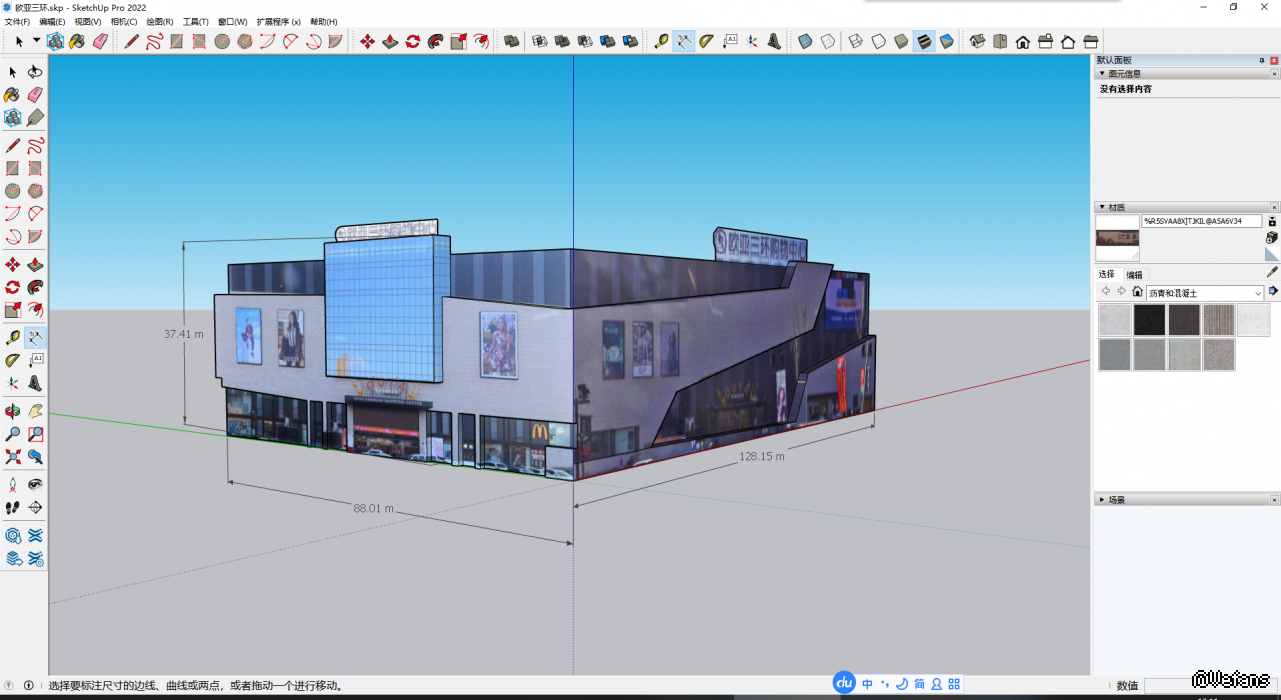Click the material name input field
This screenshot has width=1281, height=700.
point(1201,221)
